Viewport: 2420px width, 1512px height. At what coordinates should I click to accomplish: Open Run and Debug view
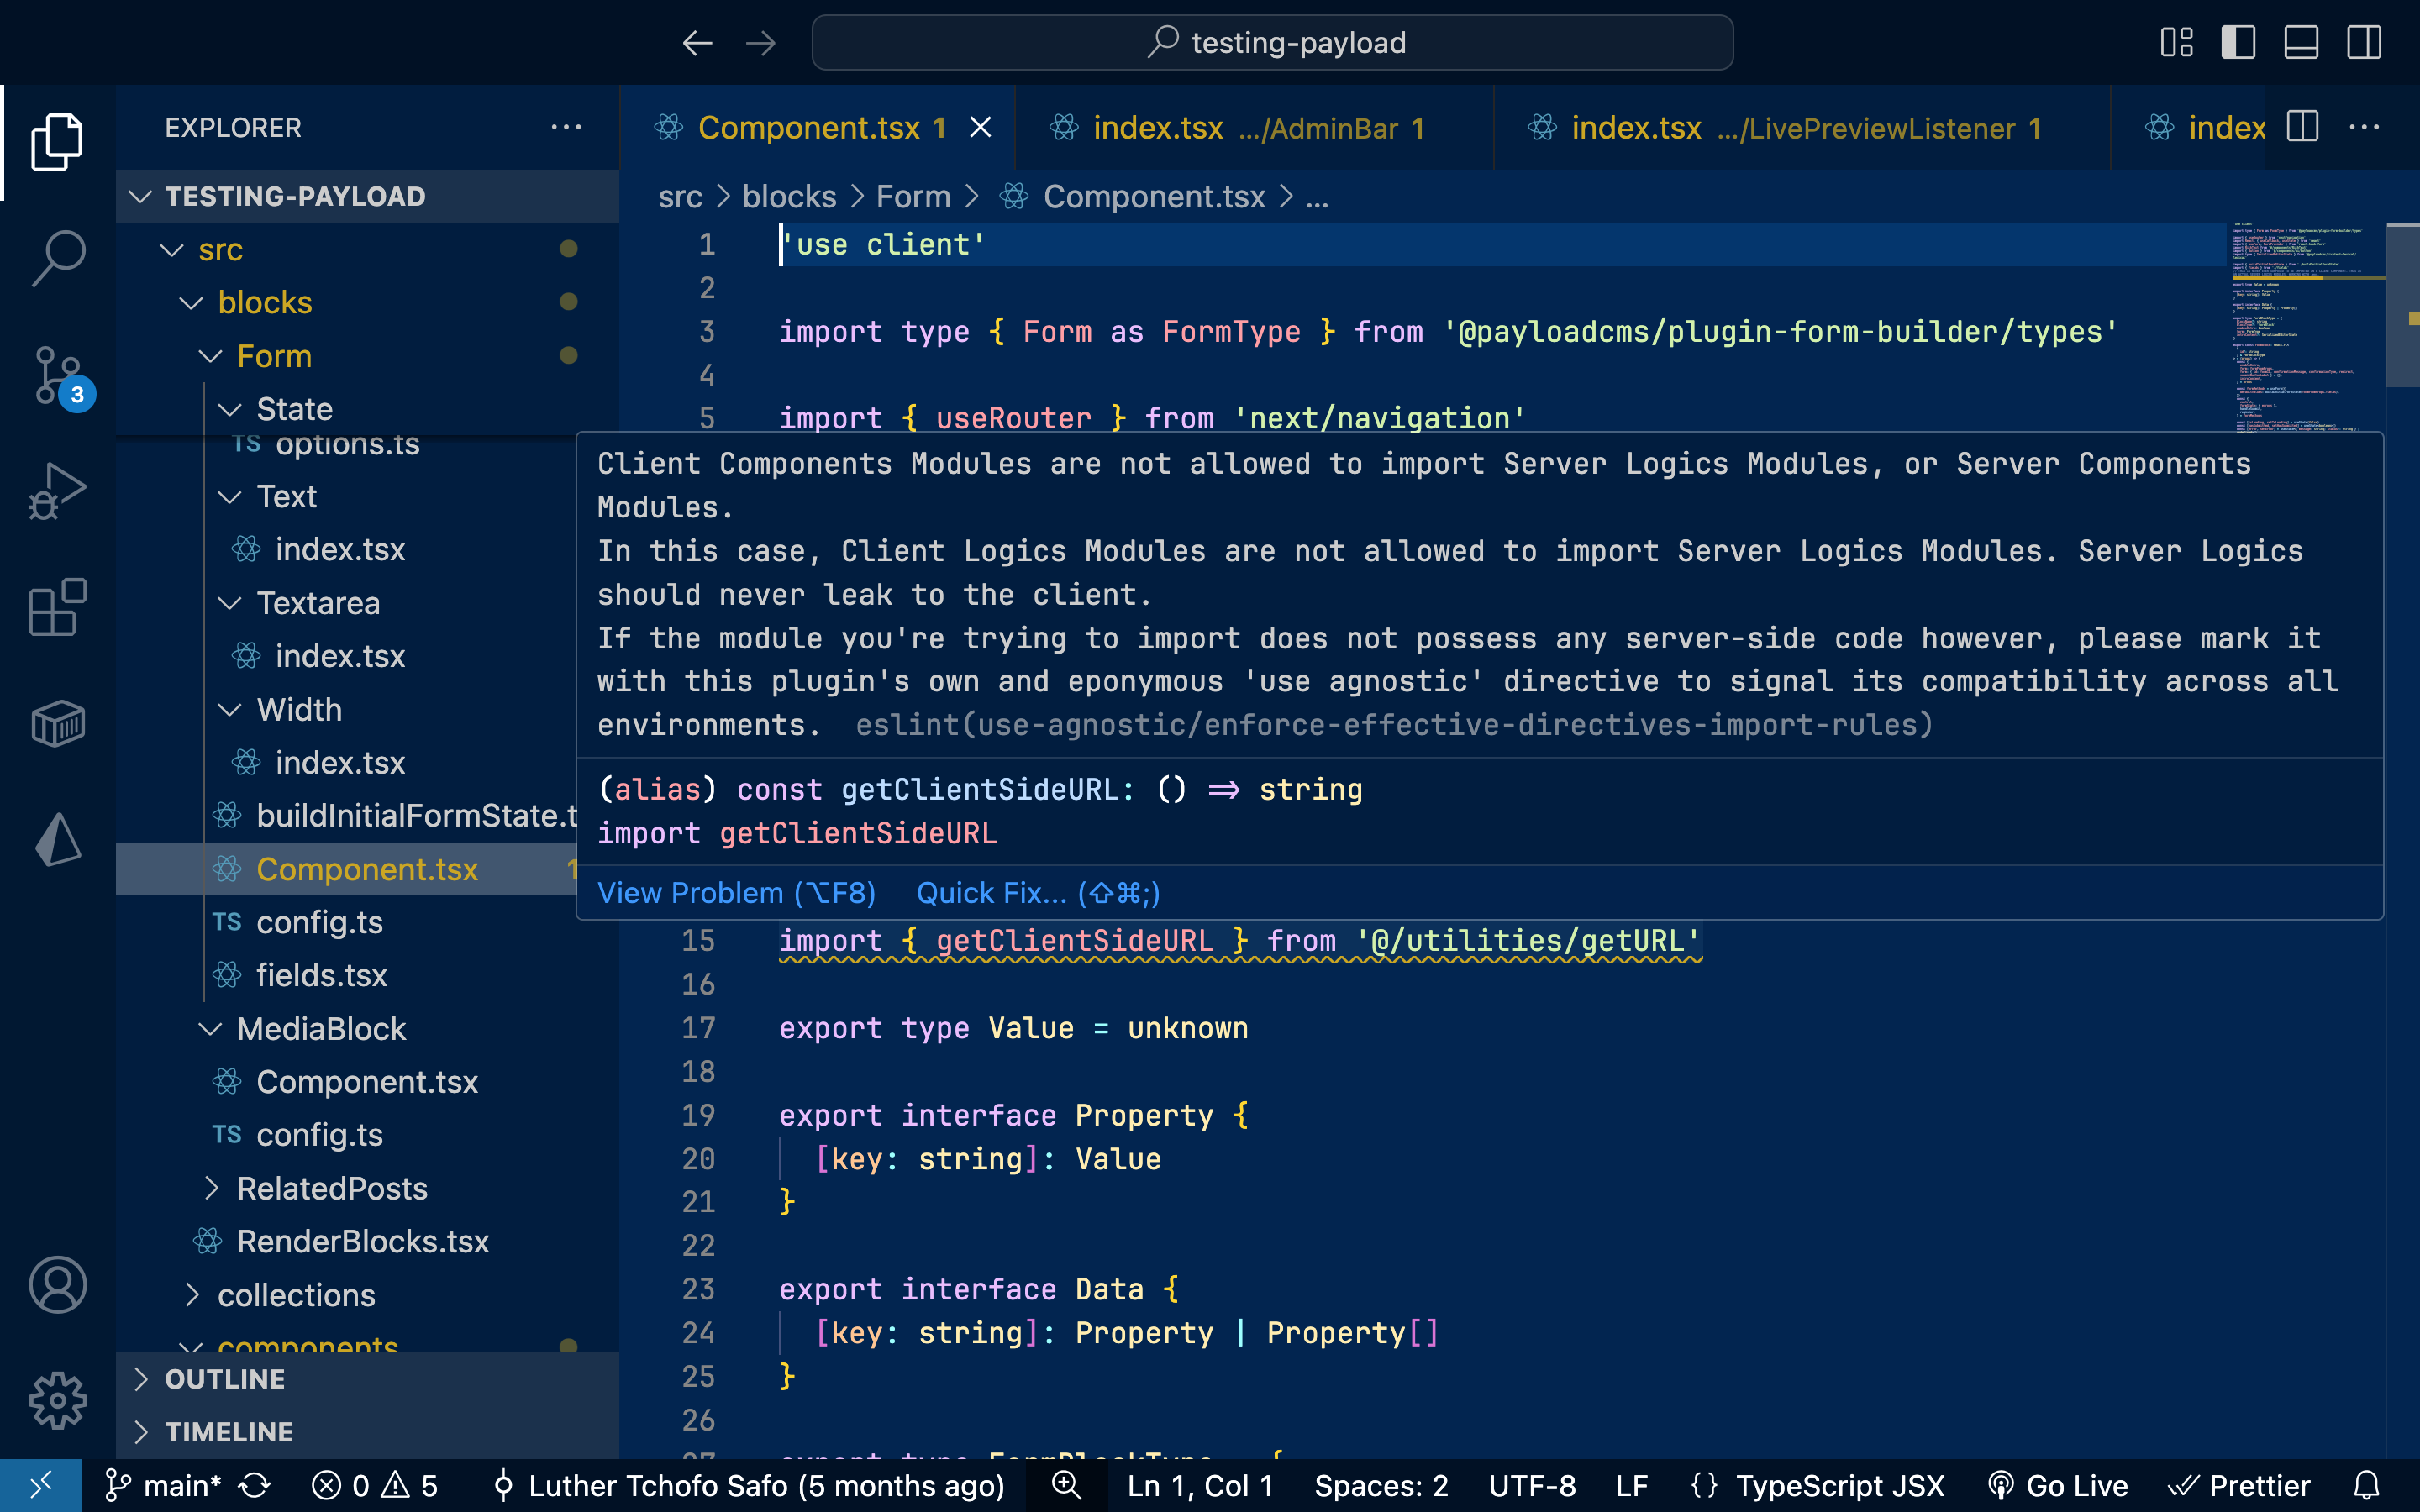pyautogui.click(x=58, y=490)
